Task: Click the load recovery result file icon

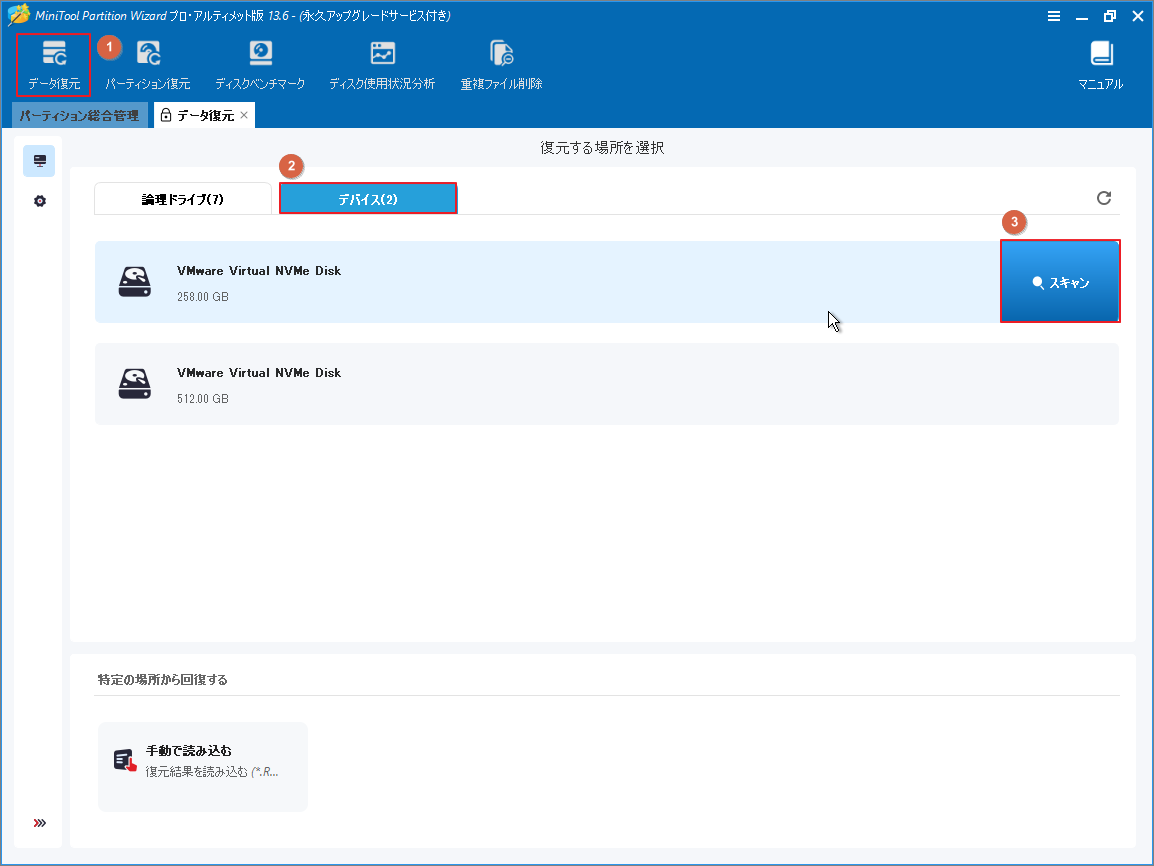Action: click(x=125, y=761)
